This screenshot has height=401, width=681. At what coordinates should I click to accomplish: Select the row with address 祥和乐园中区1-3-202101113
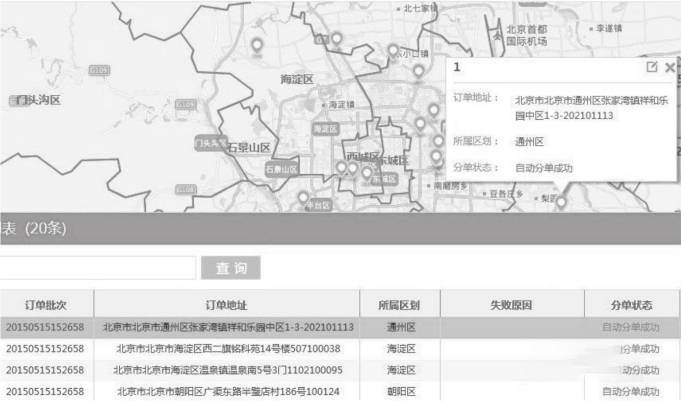click(x=340, y=327)
